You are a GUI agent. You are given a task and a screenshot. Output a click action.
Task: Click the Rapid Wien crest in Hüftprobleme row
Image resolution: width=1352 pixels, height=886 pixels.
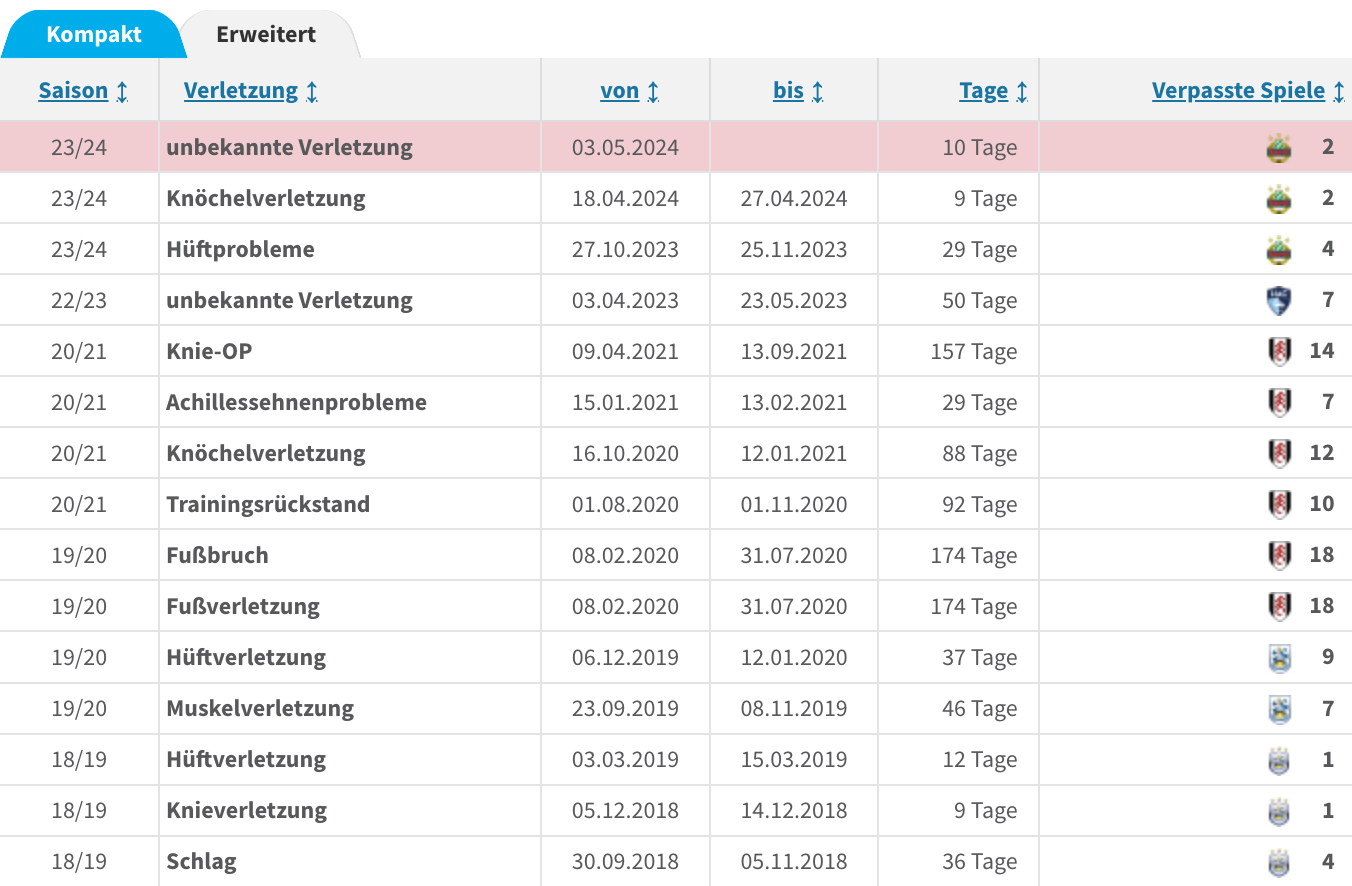coord(1278,250)
